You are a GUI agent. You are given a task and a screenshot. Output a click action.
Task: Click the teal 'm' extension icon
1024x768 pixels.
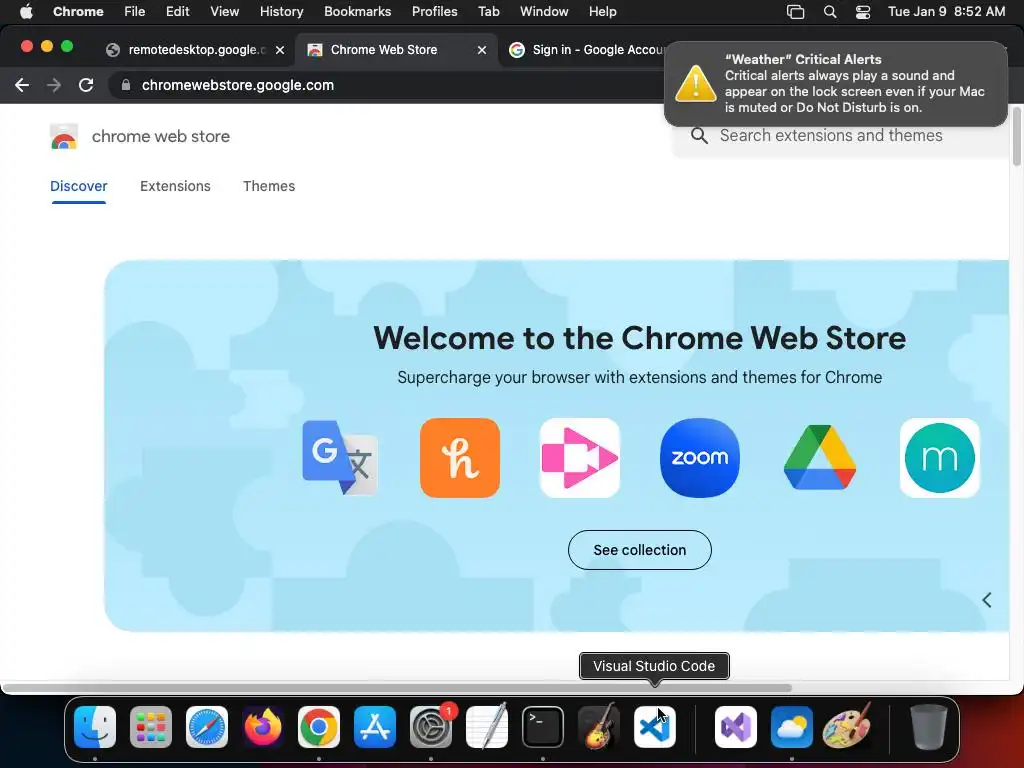coord(940,458)
